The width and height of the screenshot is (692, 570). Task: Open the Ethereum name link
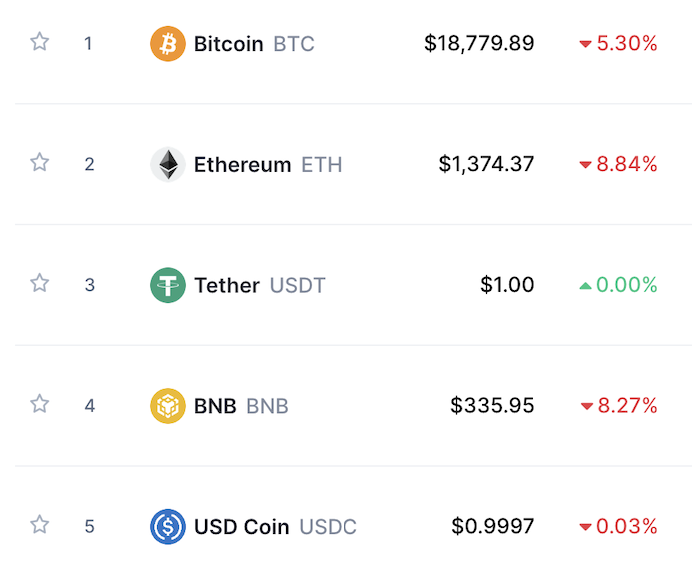tap(243, 165)
